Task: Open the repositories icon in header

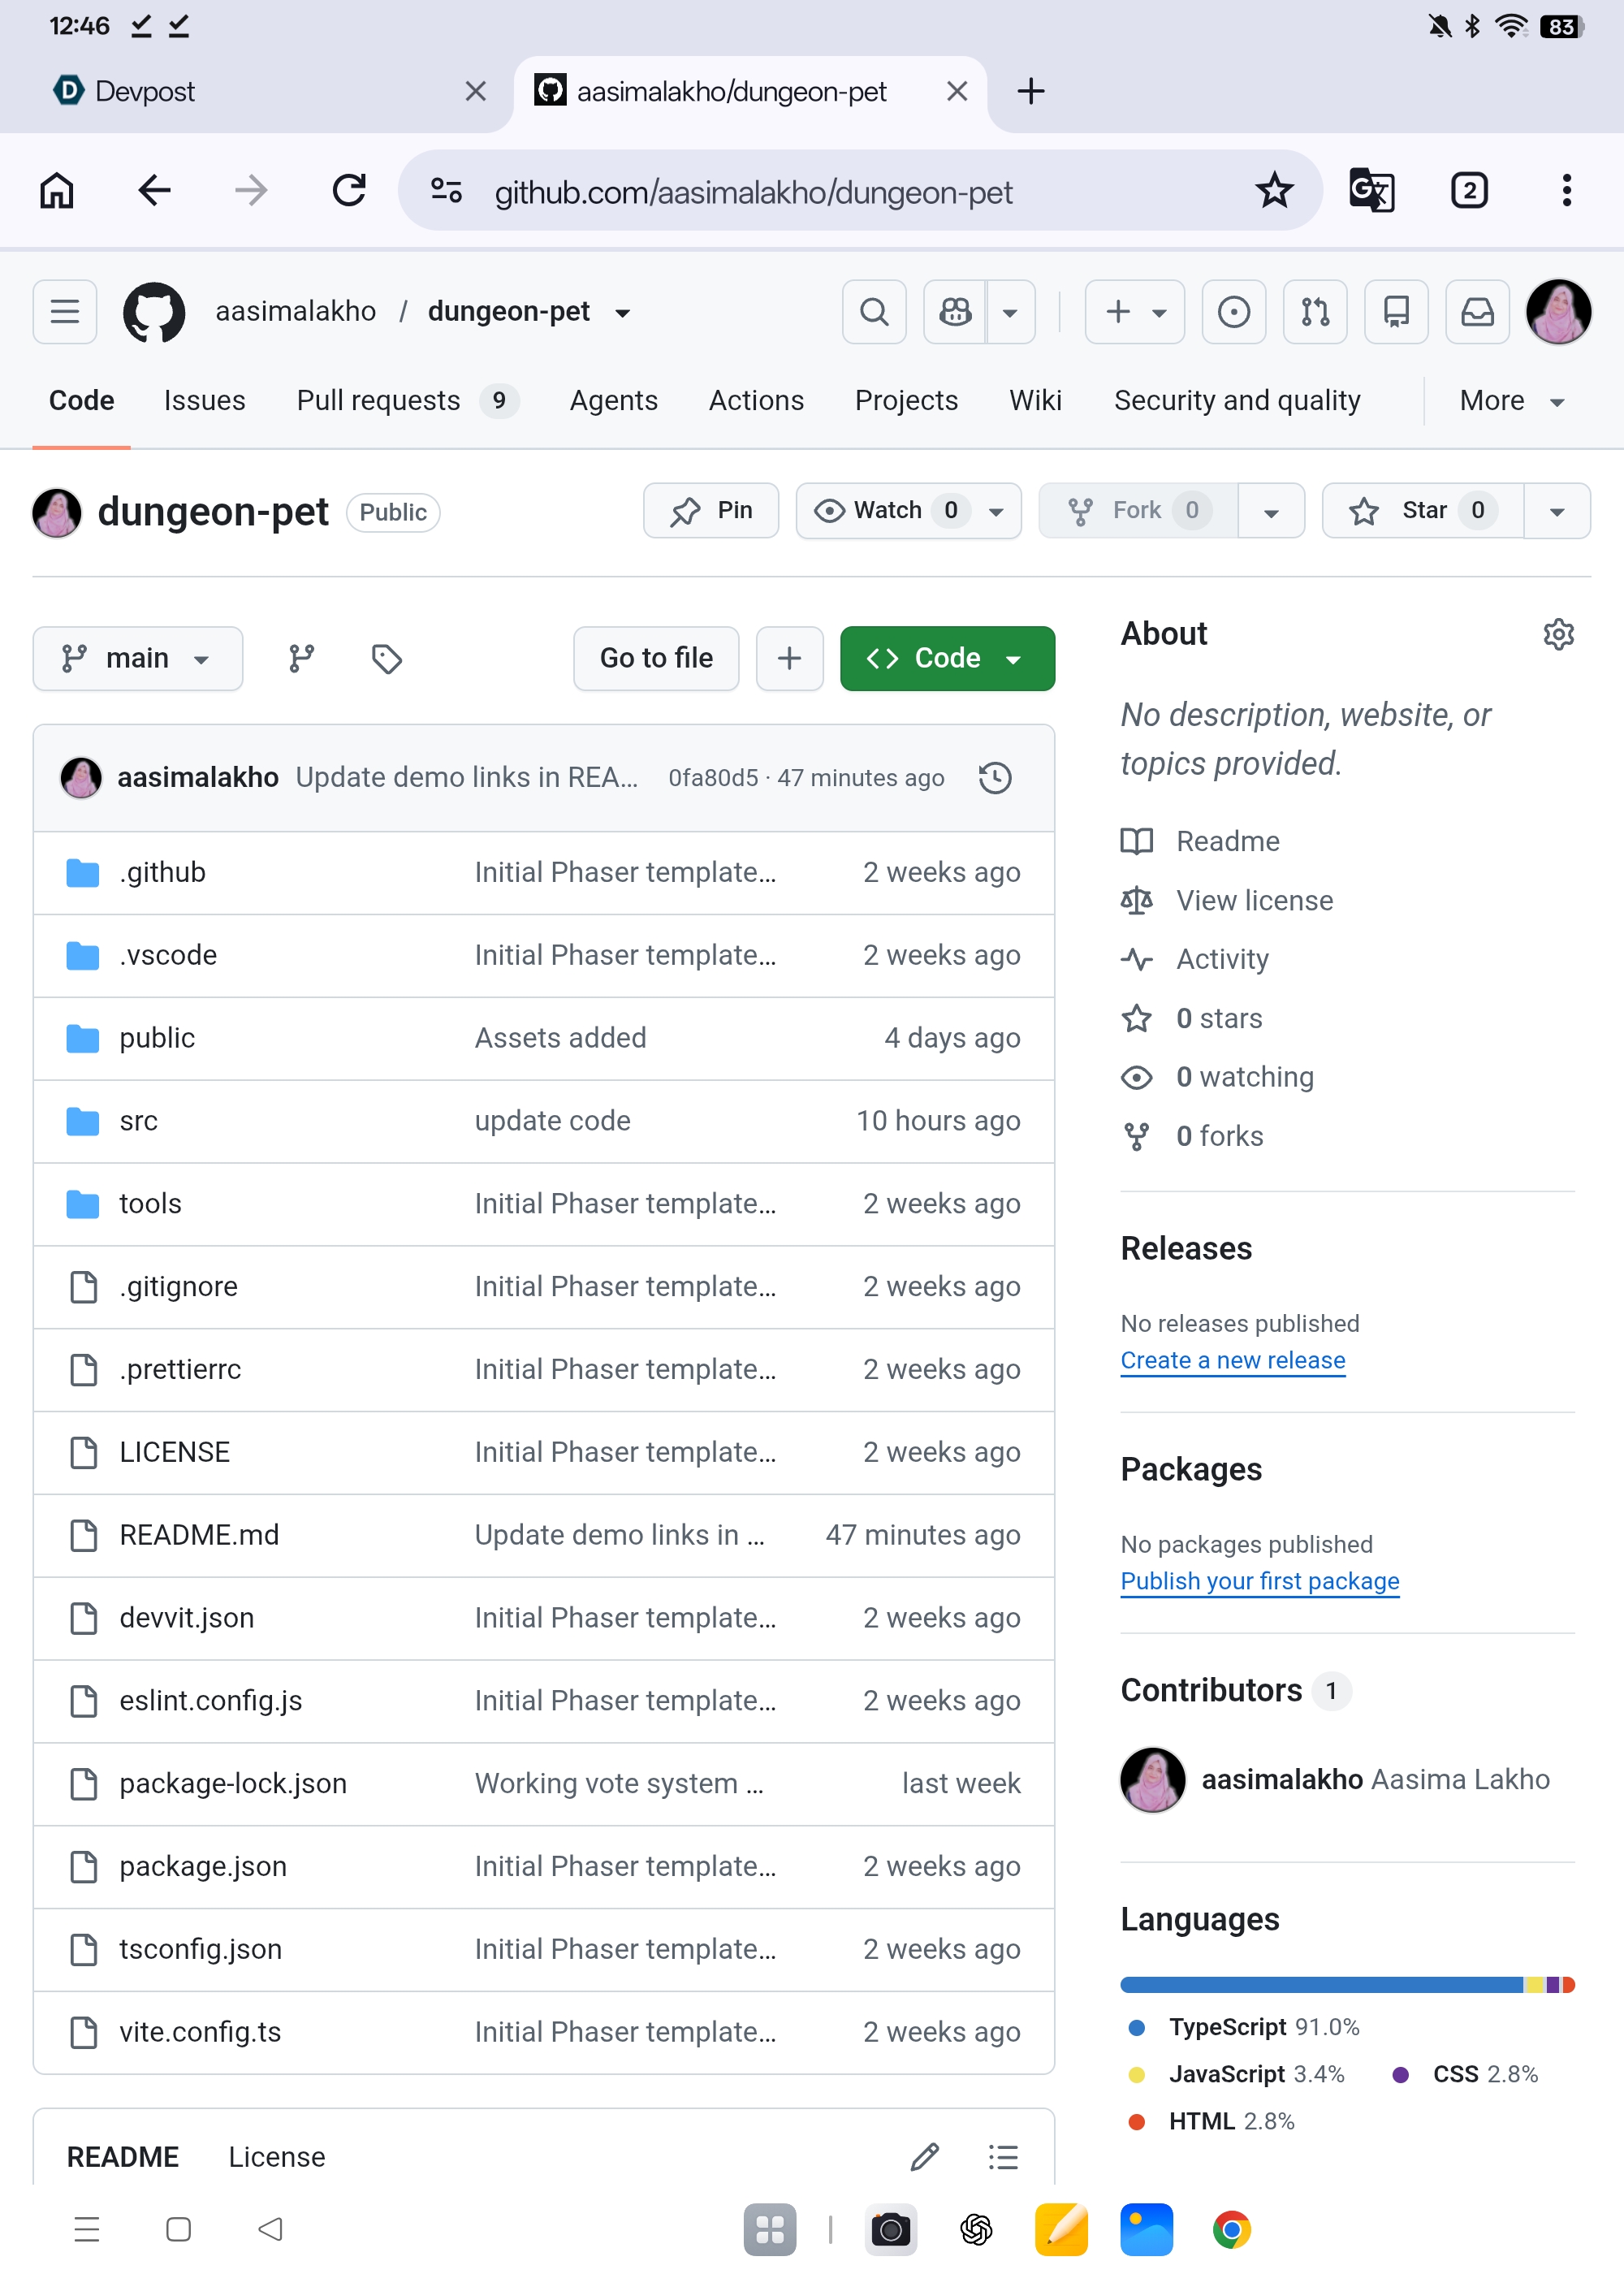Action: (1396, 312)
